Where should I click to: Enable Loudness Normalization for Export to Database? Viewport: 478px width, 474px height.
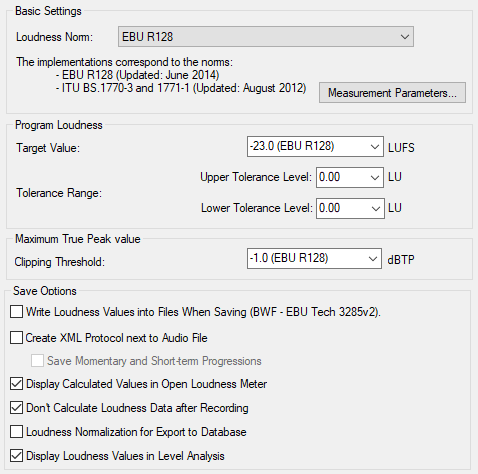click(16, 432)
